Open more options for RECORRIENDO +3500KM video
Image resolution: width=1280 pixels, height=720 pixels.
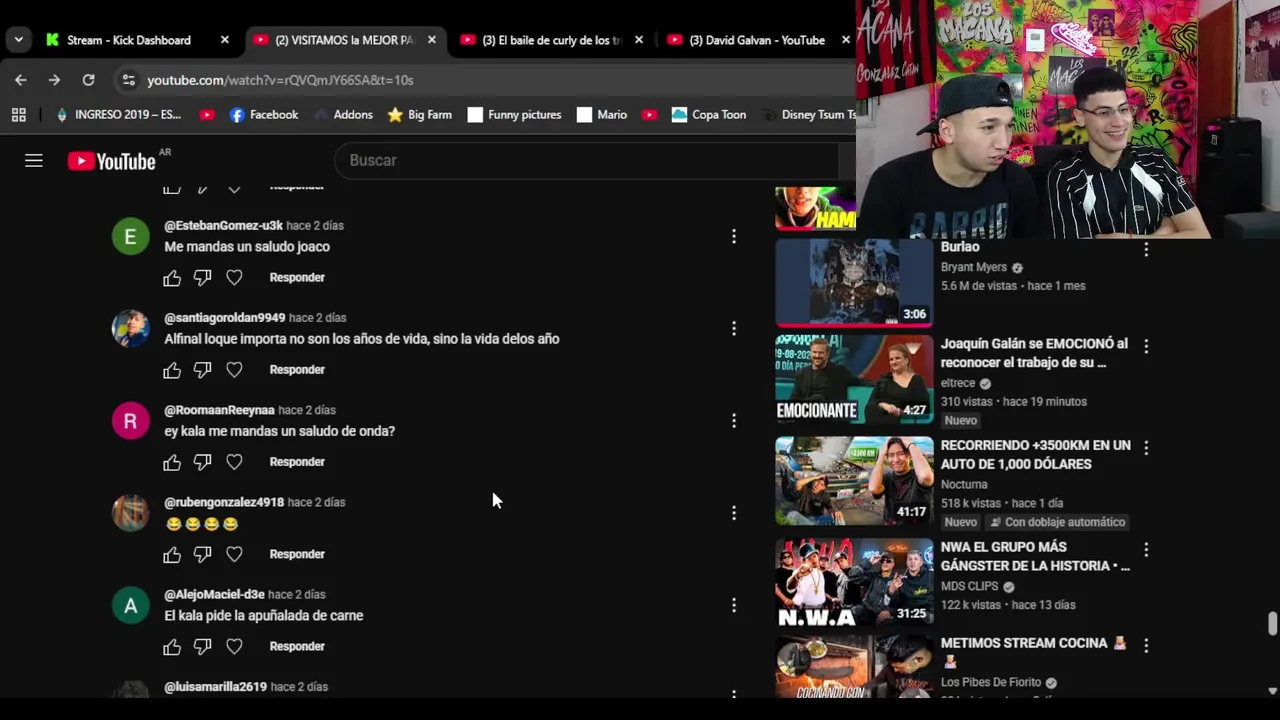[1146, 448]
